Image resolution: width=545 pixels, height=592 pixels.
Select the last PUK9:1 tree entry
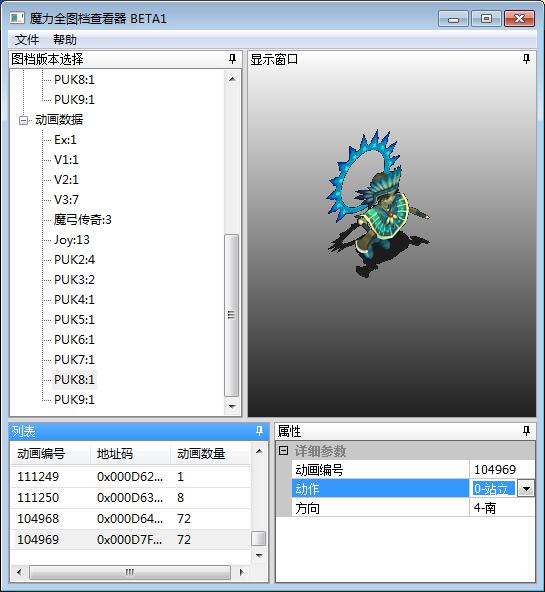(74, 399)
